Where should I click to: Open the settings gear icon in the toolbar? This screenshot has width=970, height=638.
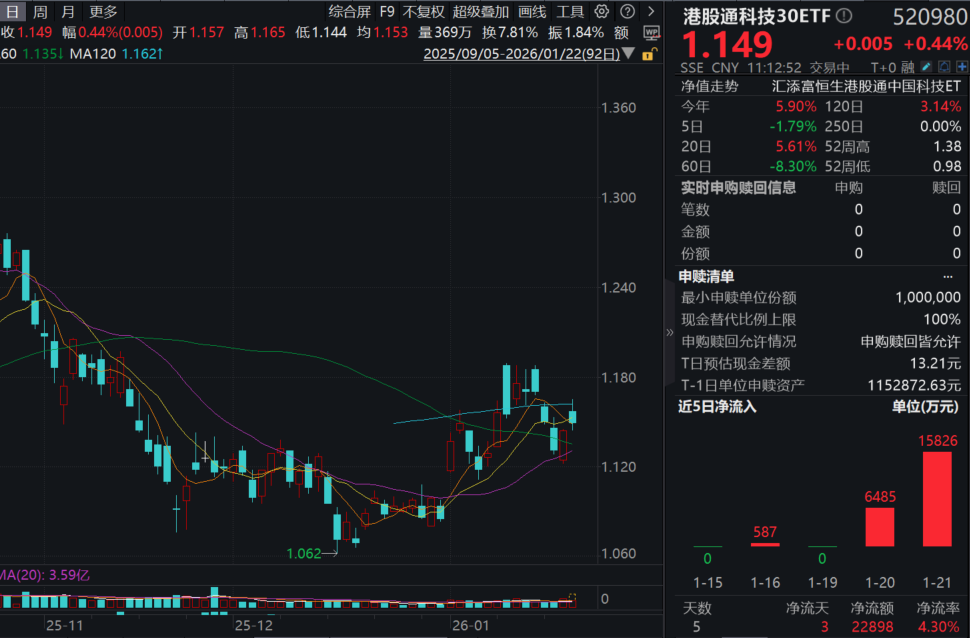tap(602, 10)
